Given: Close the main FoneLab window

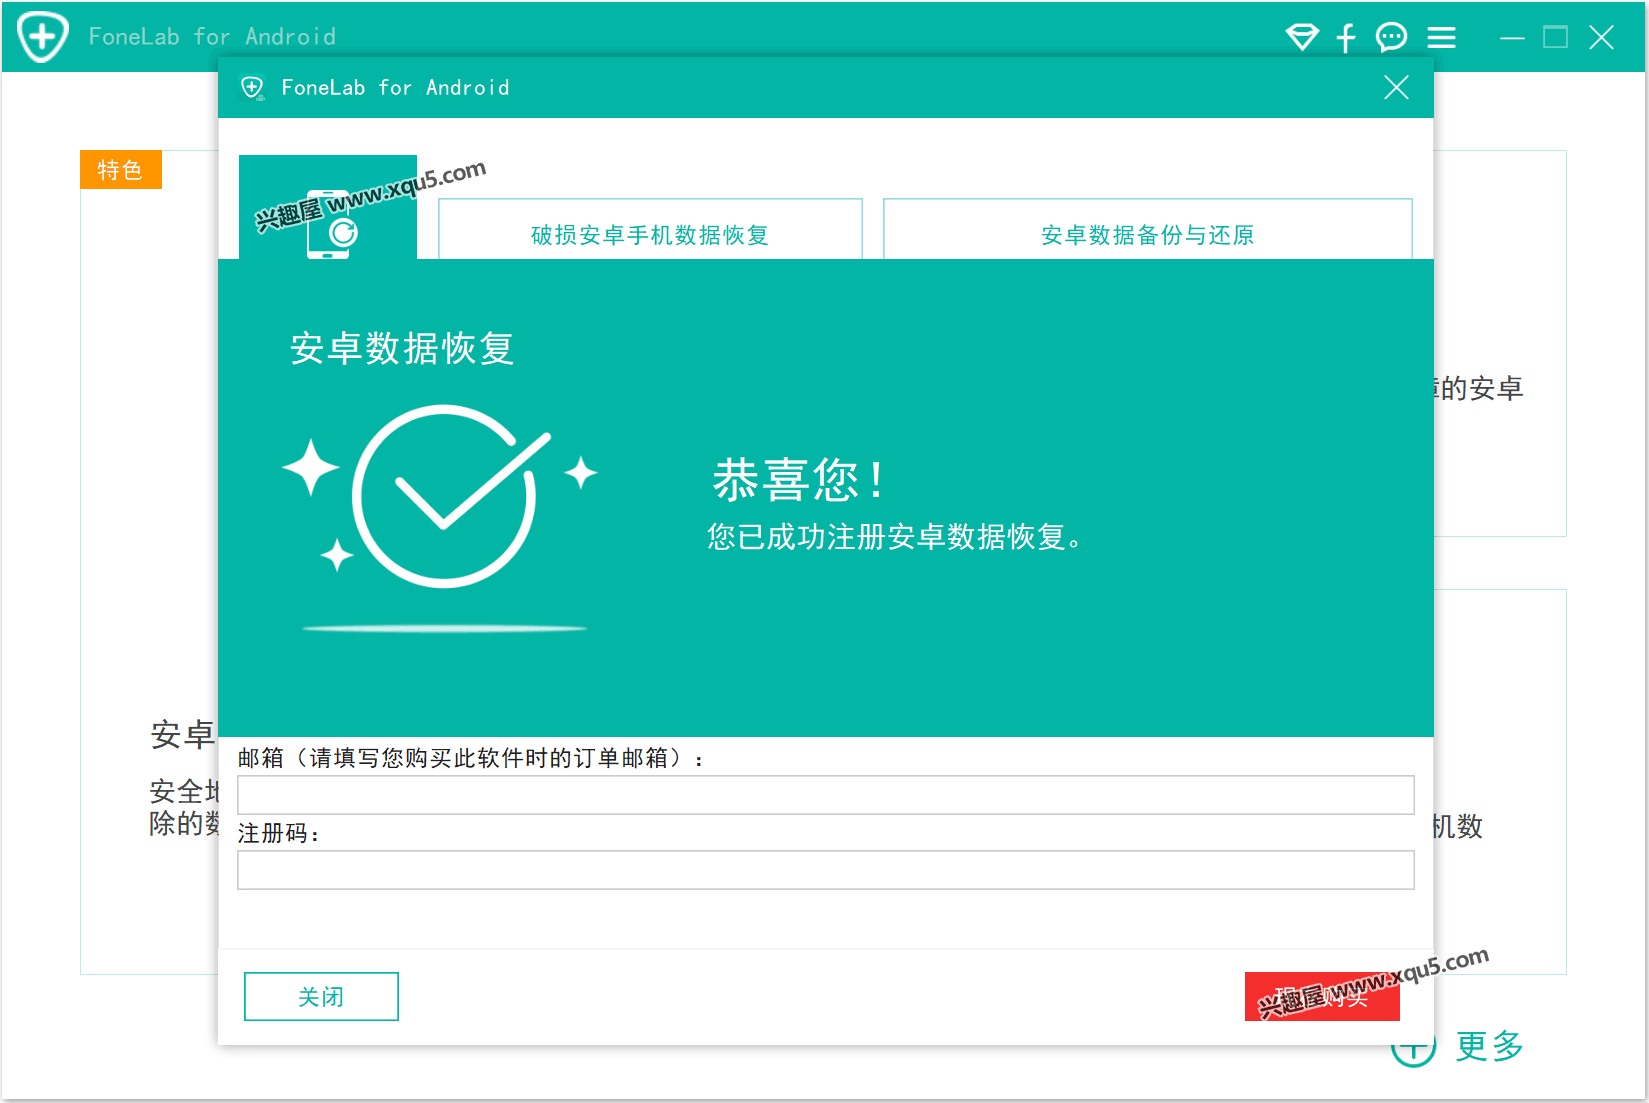Looking at the screenshot, I should [x=1601, y=38].
